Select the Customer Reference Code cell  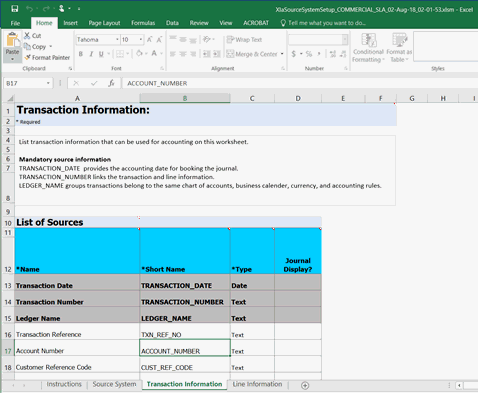77,364
